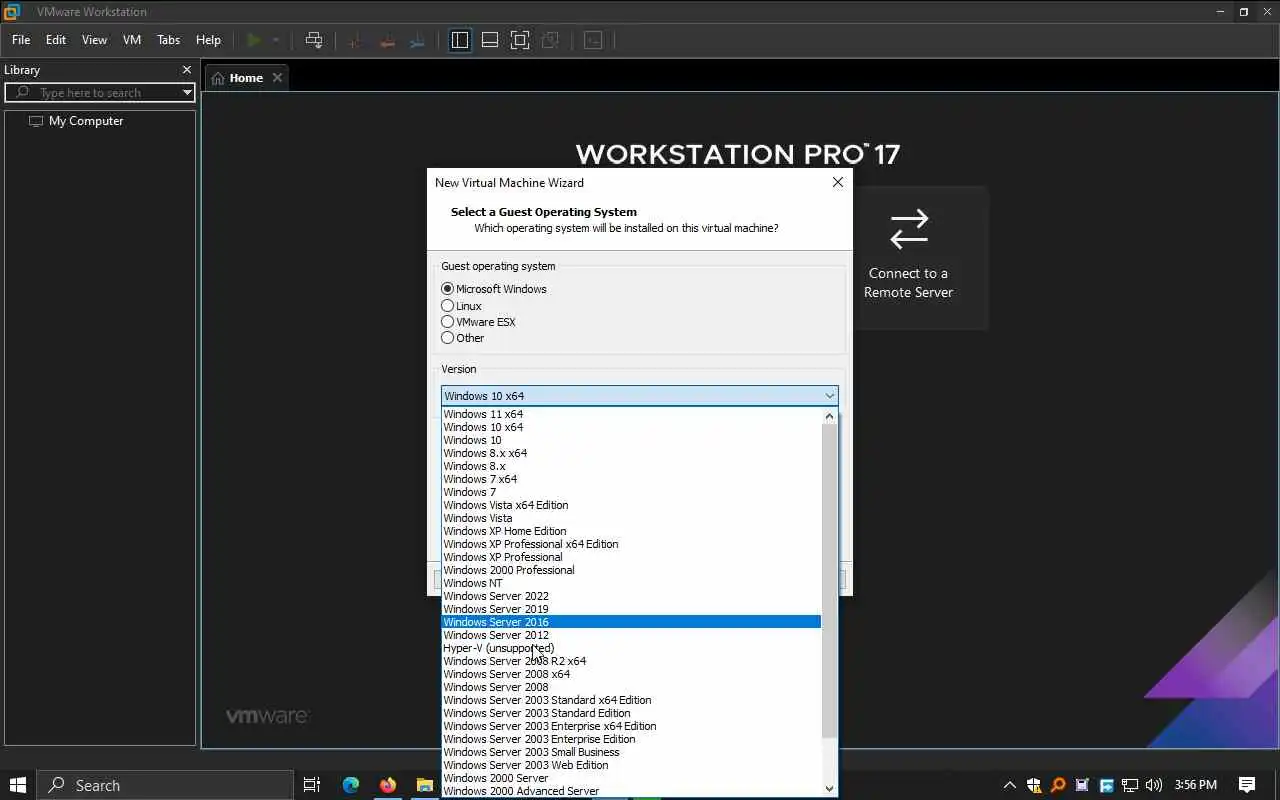Open the power options arrow beside play

(276, 40)
